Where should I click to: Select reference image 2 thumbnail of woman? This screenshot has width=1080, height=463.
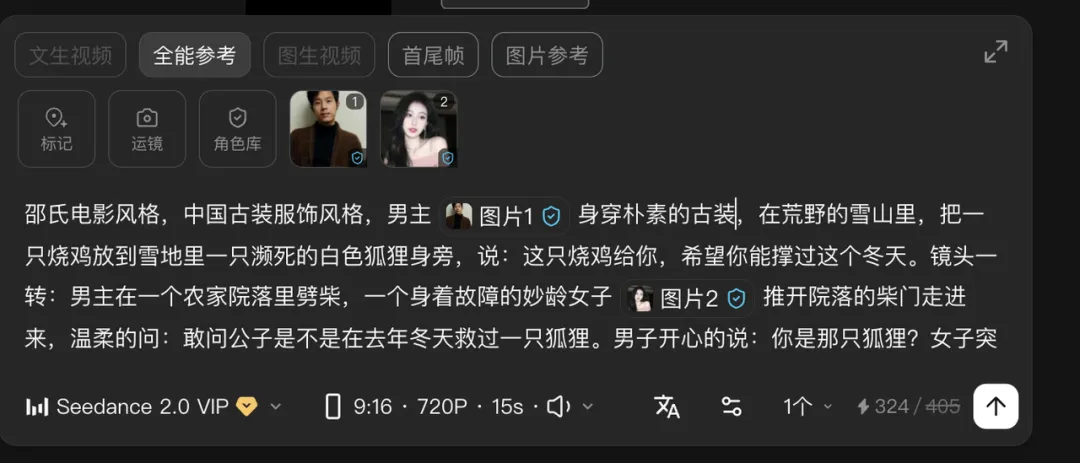[419, 129]
